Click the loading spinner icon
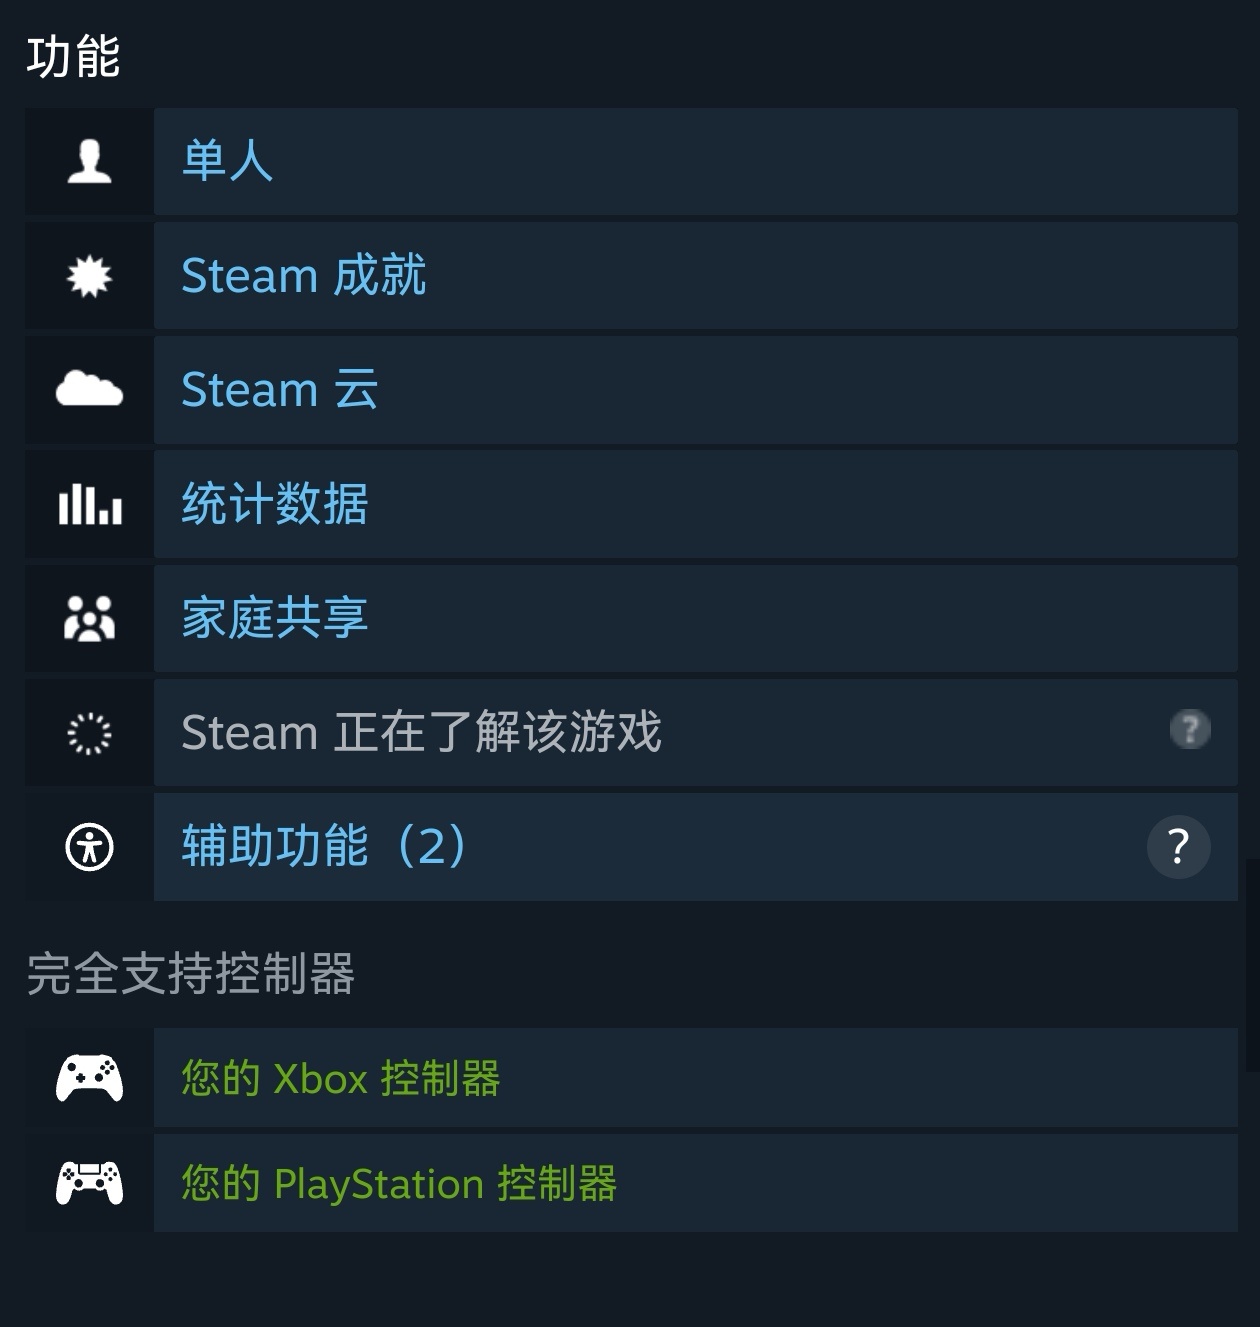 click(89, 733)
